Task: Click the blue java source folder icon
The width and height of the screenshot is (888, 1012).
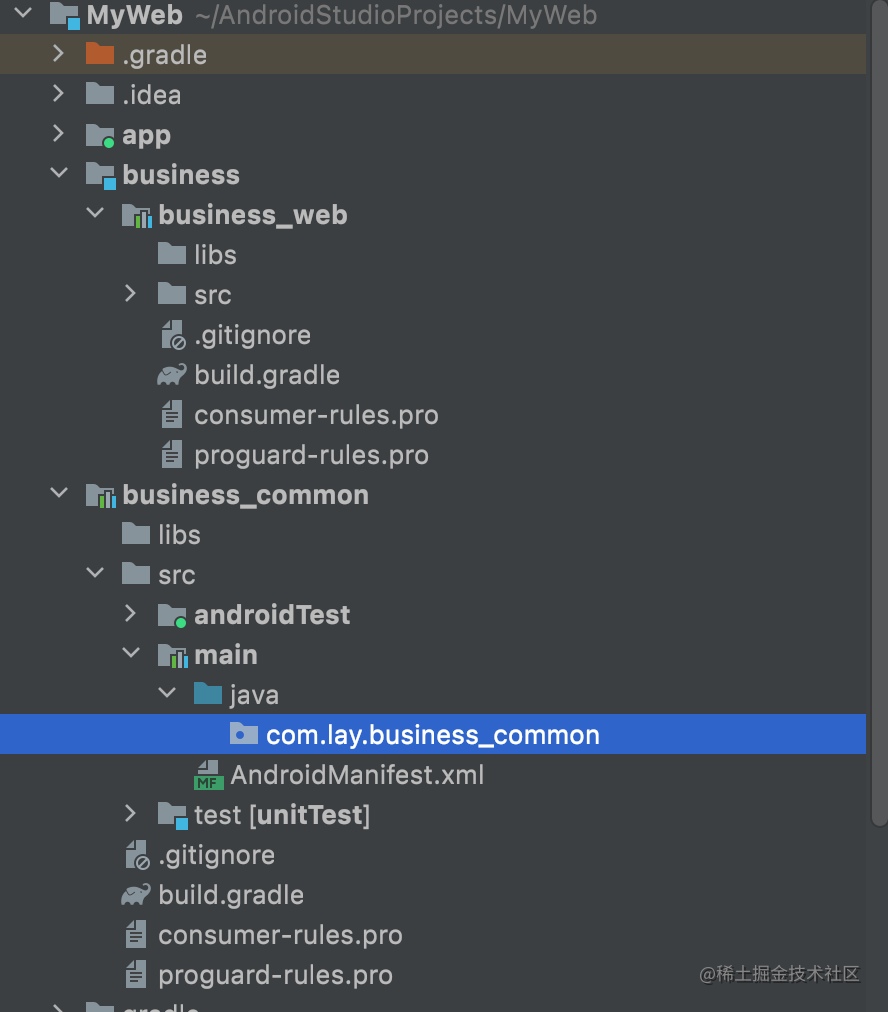Action: [208, 694]
